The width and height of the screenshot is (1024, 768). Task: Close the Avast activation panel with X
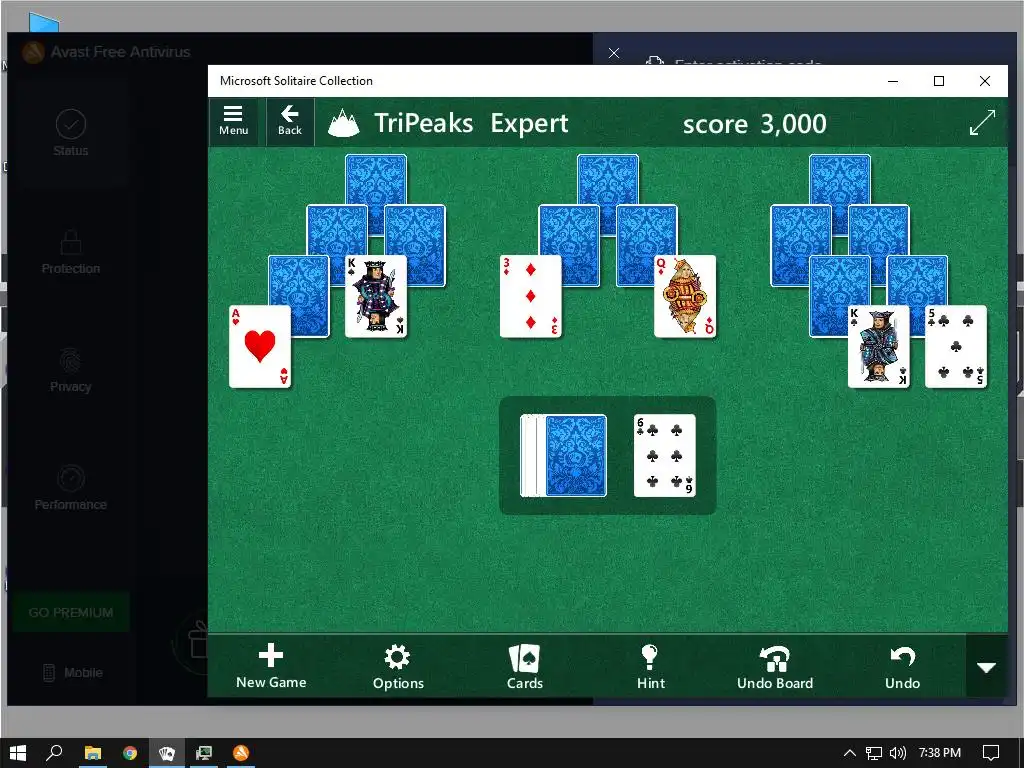click(614, 53)
